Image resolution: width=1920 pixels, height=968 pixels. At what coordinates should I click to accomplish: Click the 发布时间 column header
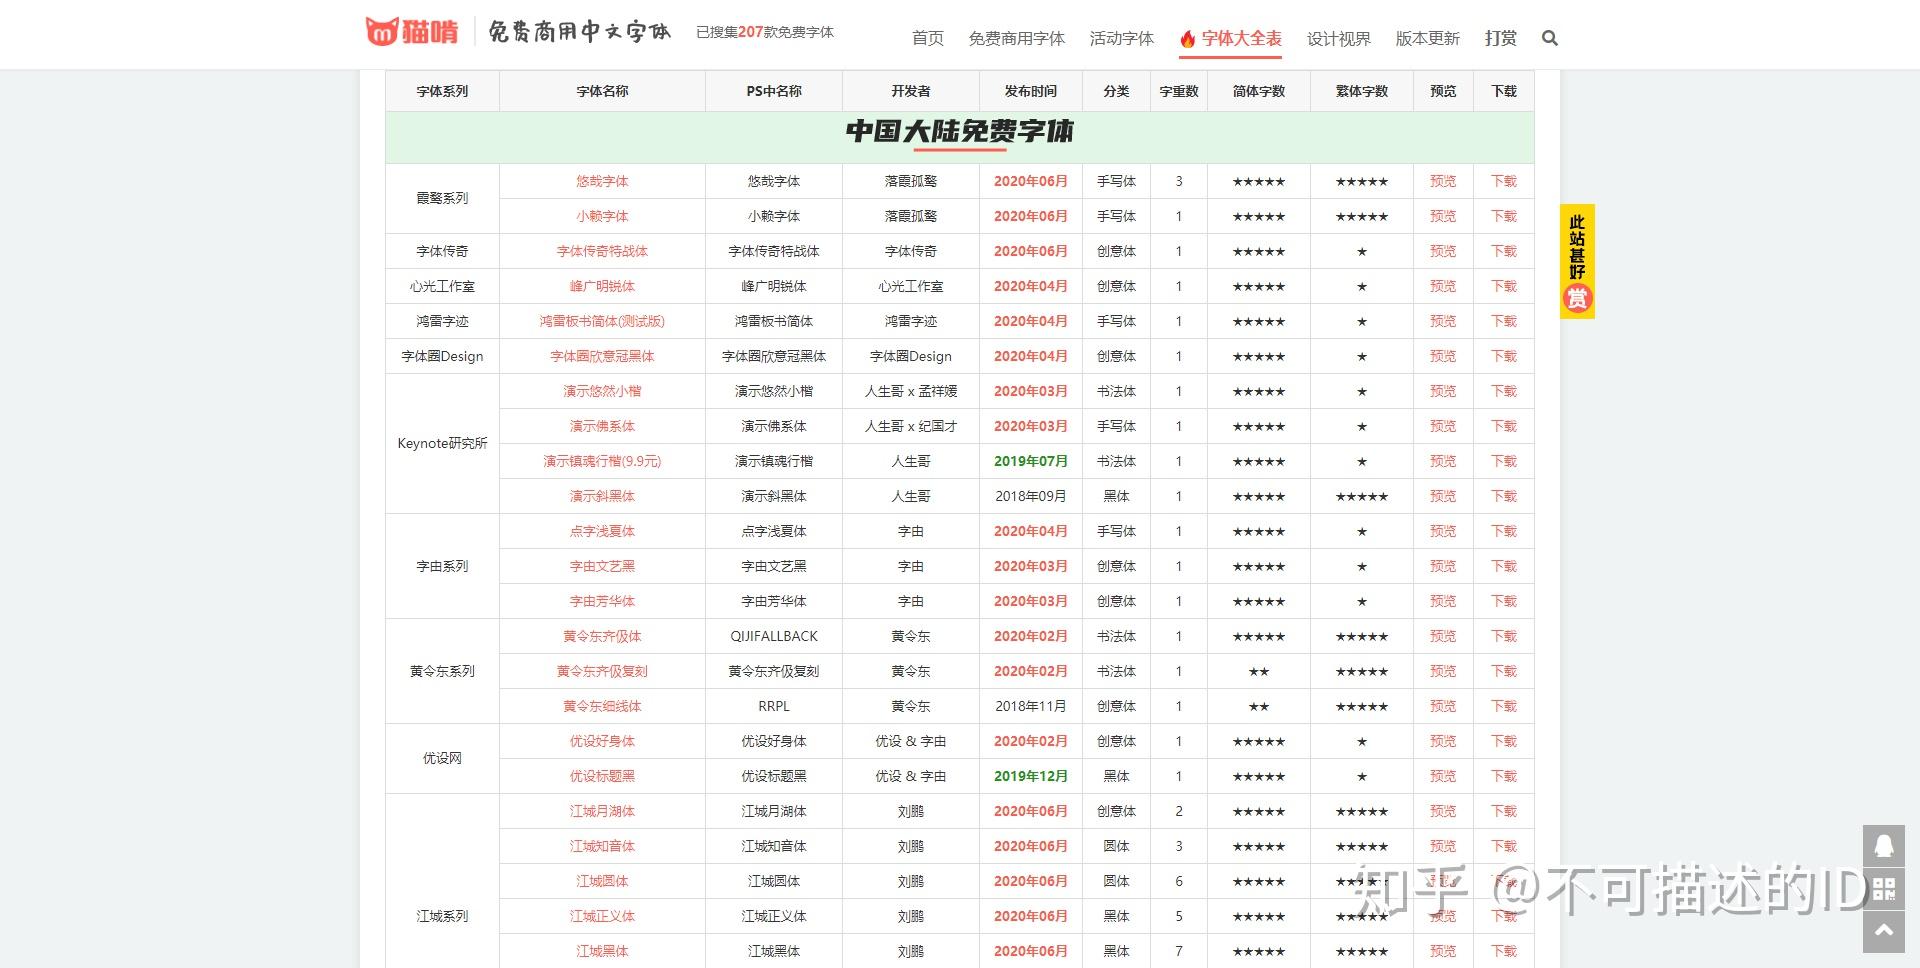(x=1031, y=91)
